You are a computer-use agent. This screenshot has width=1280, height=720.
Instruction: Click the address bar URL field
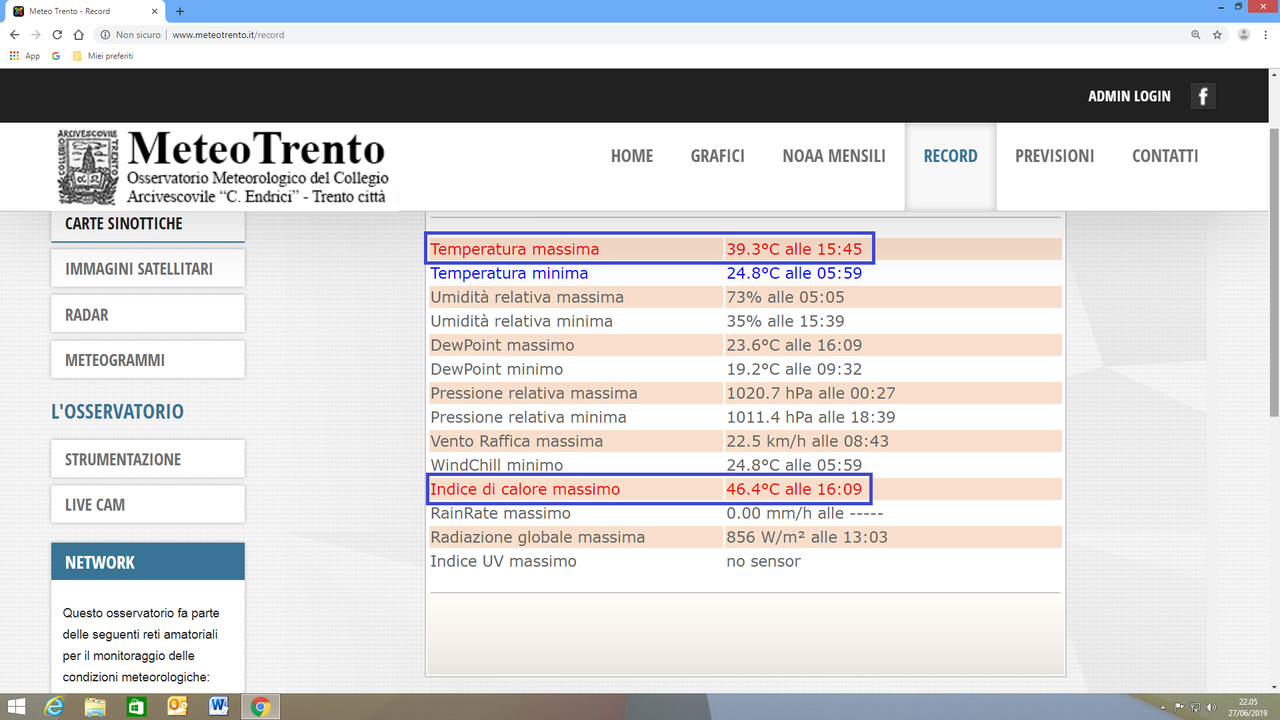pyautogui.click(x=640, y=34)
